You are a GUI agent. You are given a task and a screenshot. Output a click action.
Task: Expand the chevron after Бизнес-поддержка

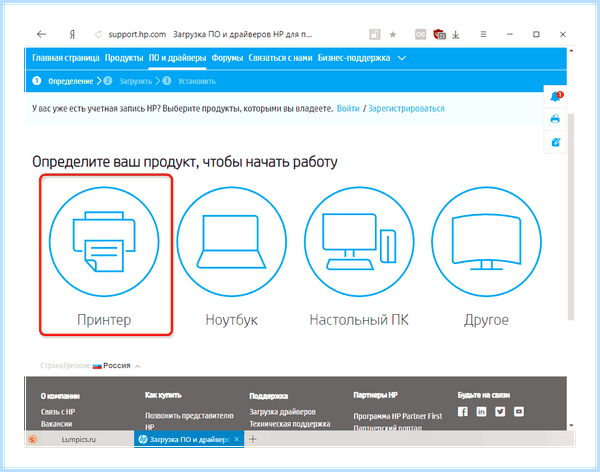coord(401,58)
